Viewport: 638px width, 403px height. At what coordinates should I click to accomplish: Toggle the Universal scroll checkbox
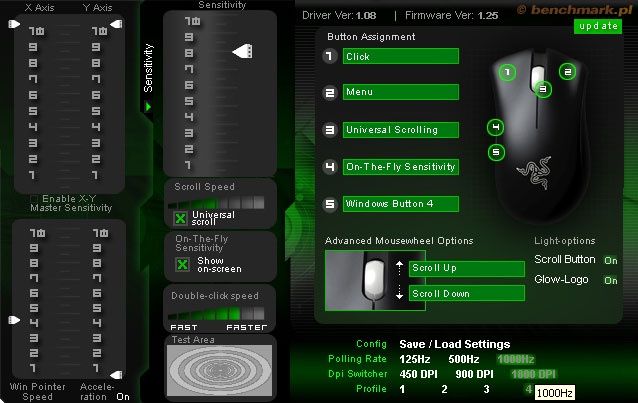click(x=180, y=219)
